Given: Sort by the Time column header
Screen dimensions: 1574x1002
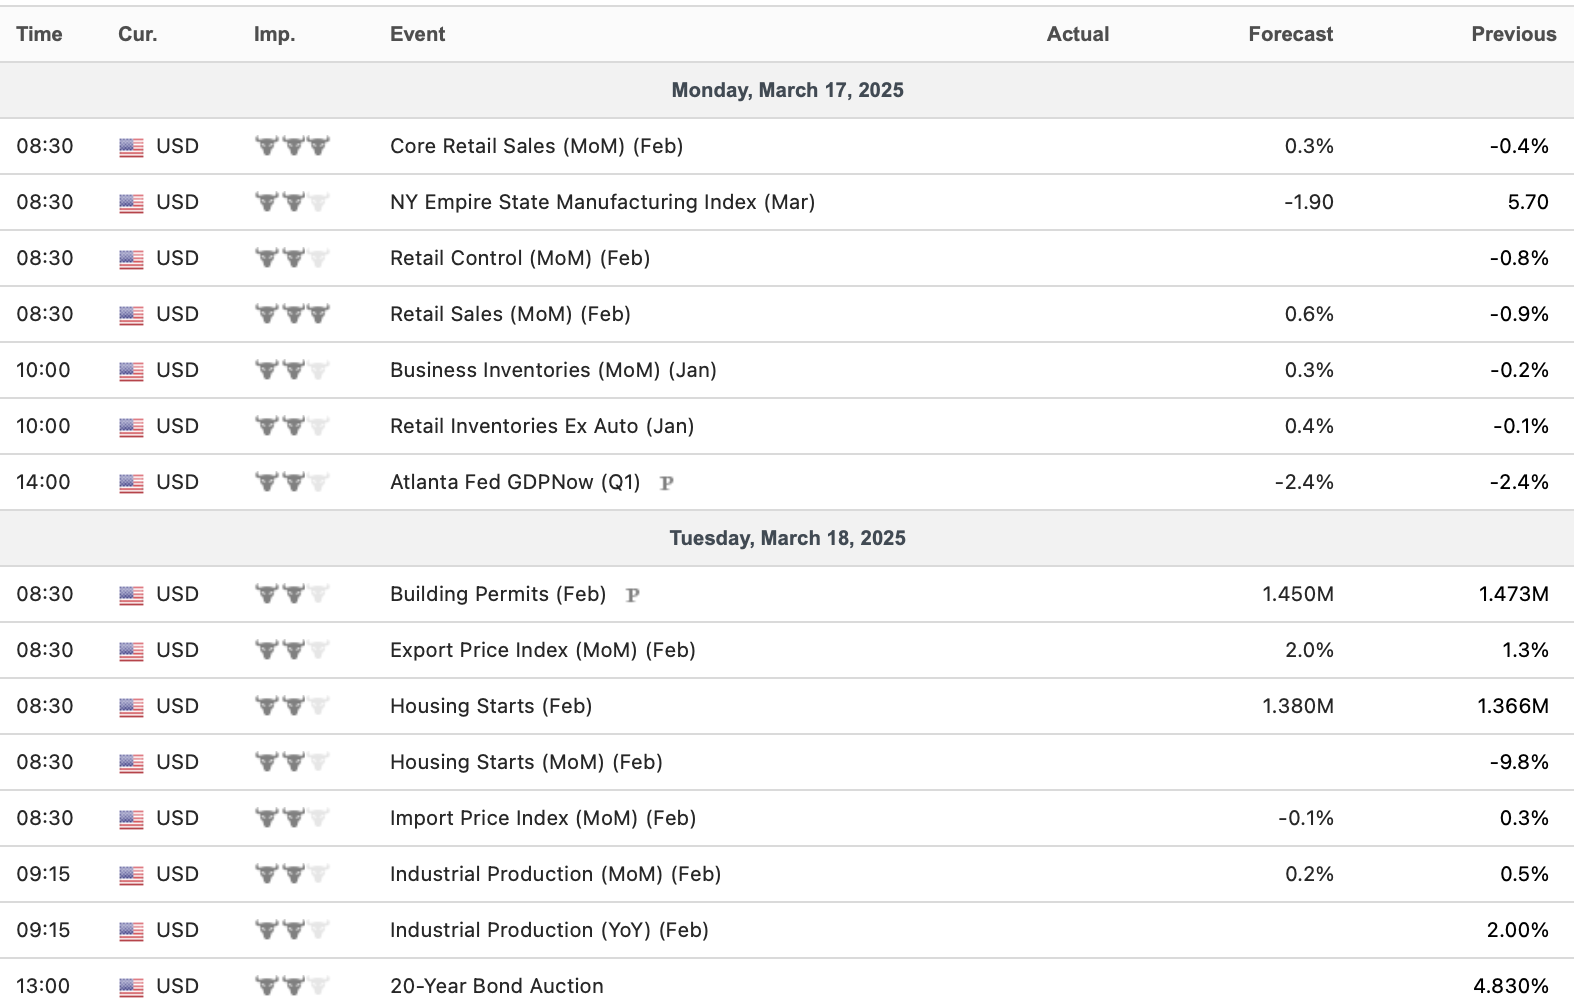Looking at the screenshot, I should tap(39, 34).
